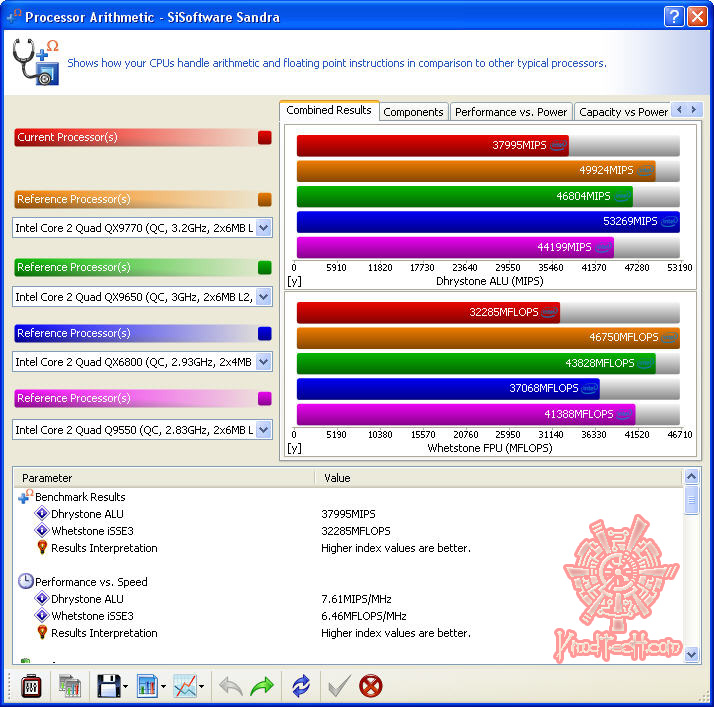Image resolution: width=714 pixels, height=707 pixels.
Task: Click the green Reference Processor color swatch
Action: point(265,267)
